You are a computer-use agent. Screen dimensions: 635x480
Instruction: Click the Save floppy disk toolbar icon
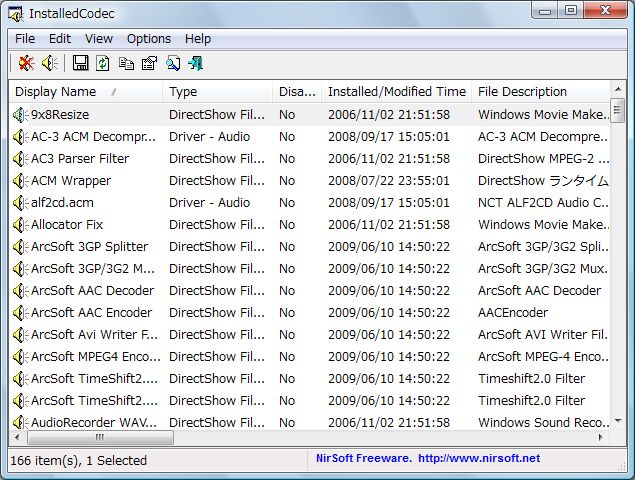80,63
